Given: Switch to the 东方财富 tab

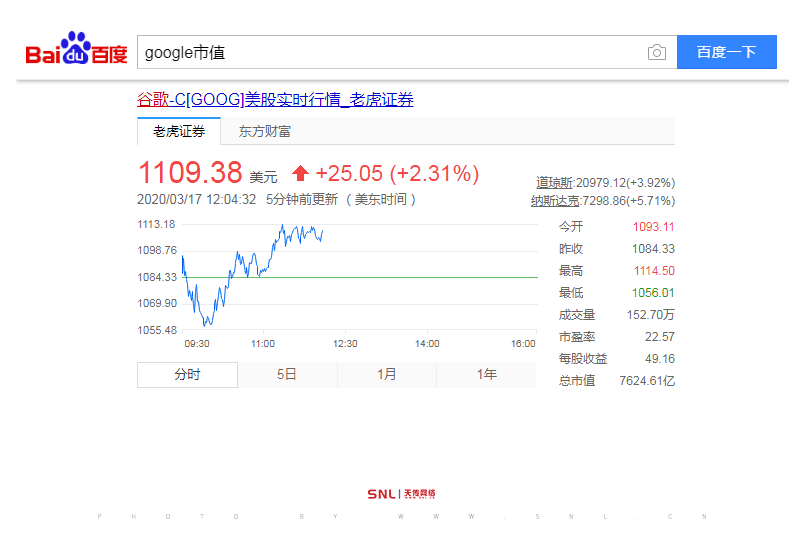Looking at the screenshot, I should [264, 131].
